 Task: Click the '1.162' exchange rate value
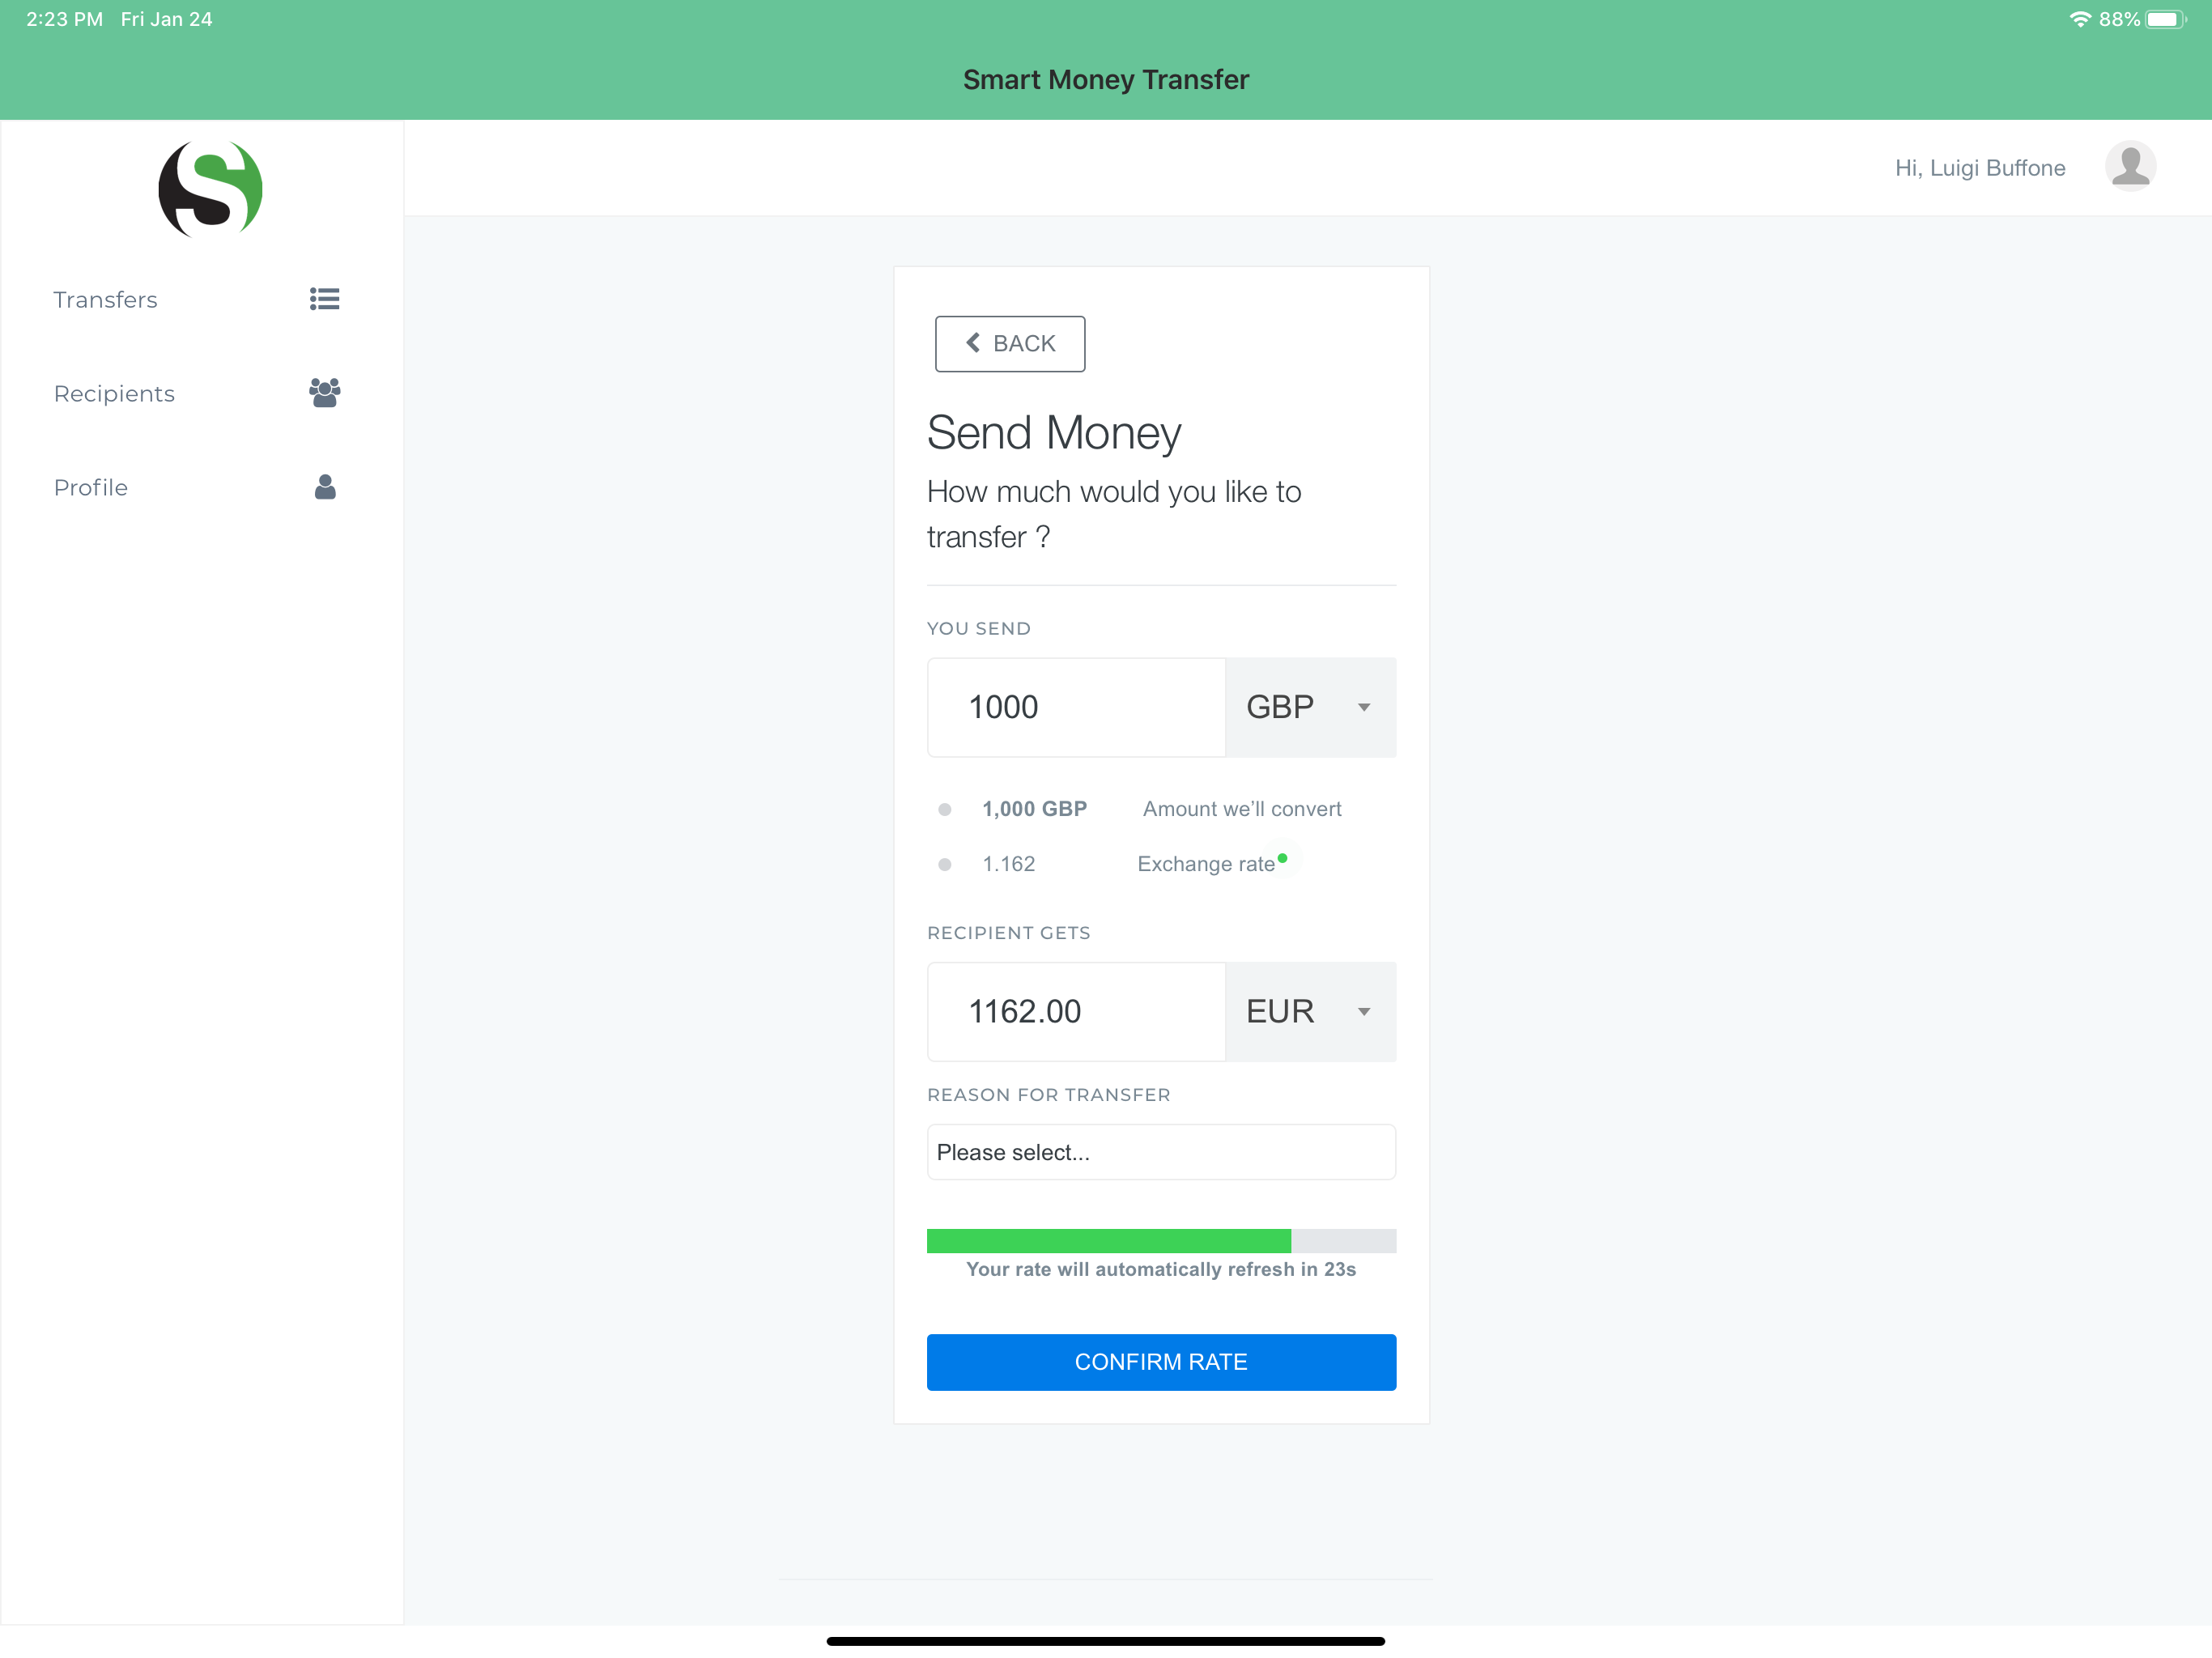[1008, 863]
